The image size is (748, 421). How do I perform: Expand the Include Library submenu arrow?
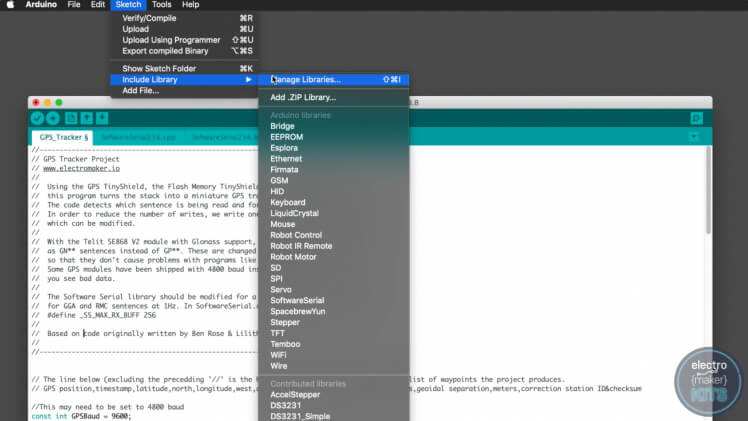(x=249, y=80)
